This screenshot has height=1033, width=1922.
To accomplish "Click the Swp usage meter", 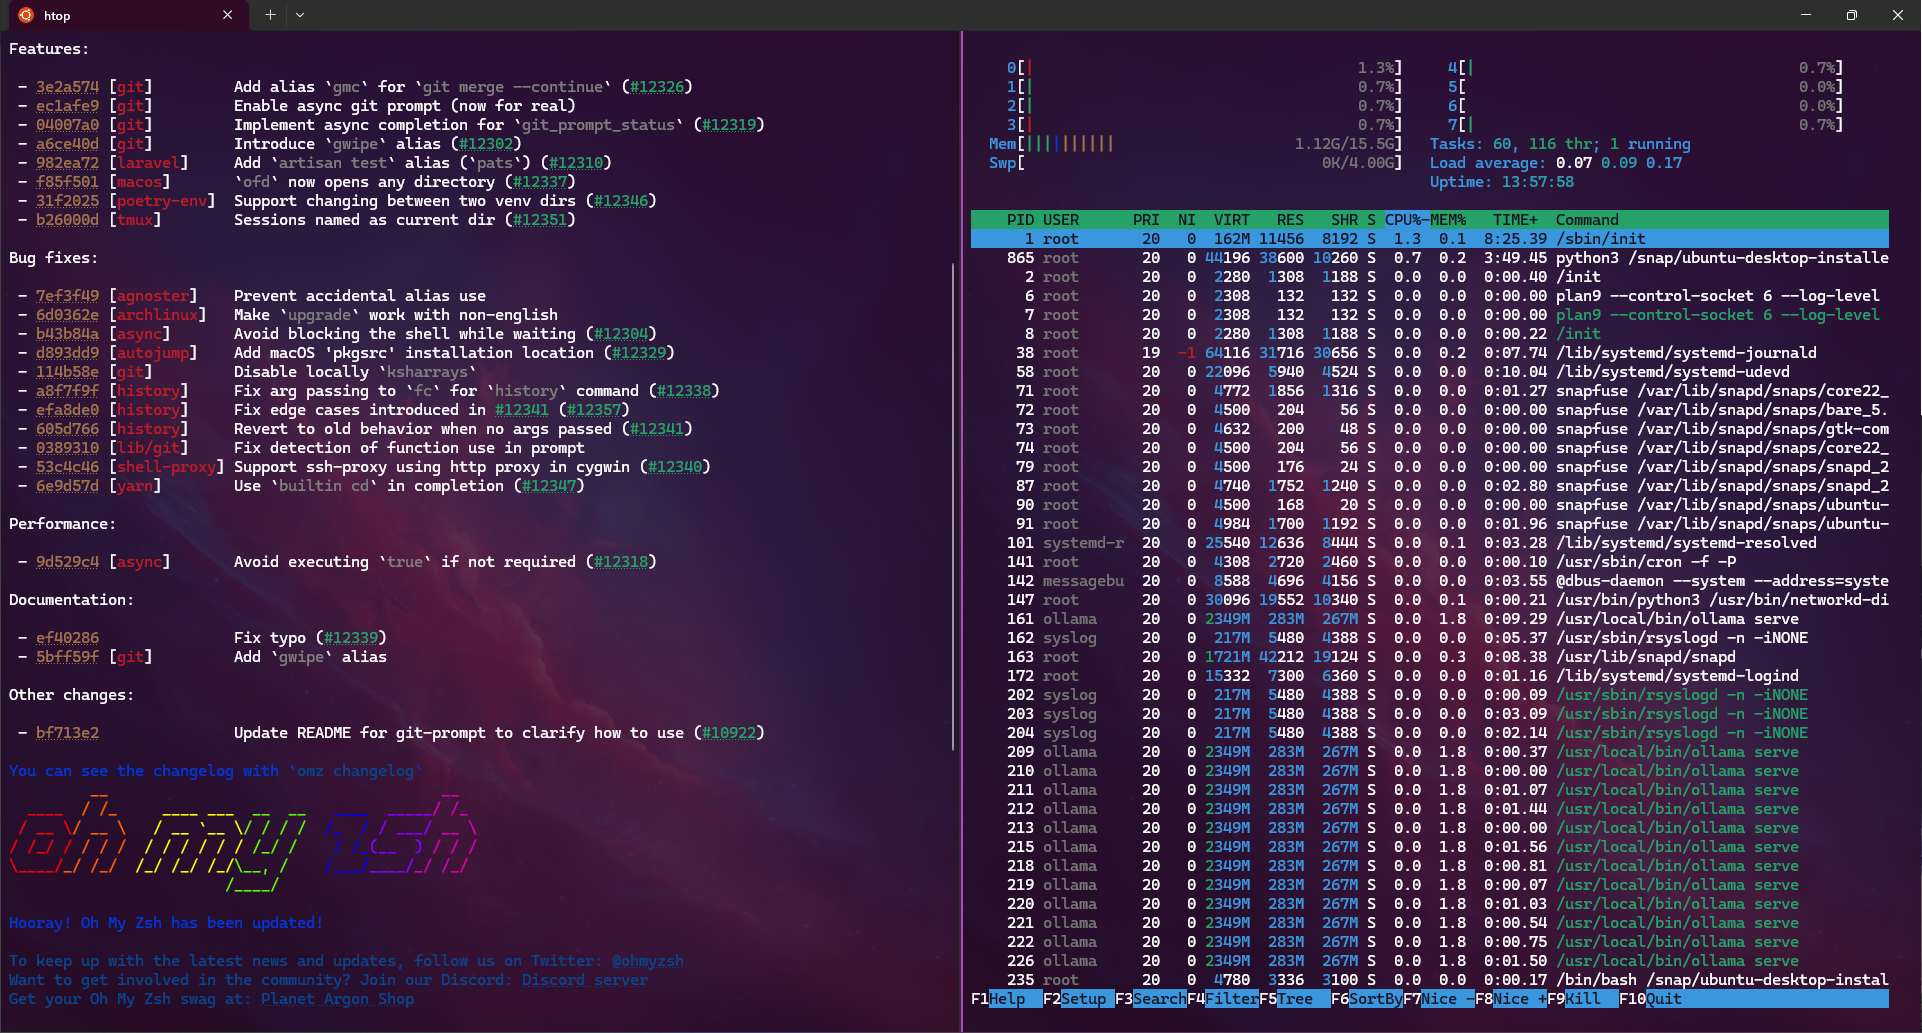I will (x=1195, y=163).
